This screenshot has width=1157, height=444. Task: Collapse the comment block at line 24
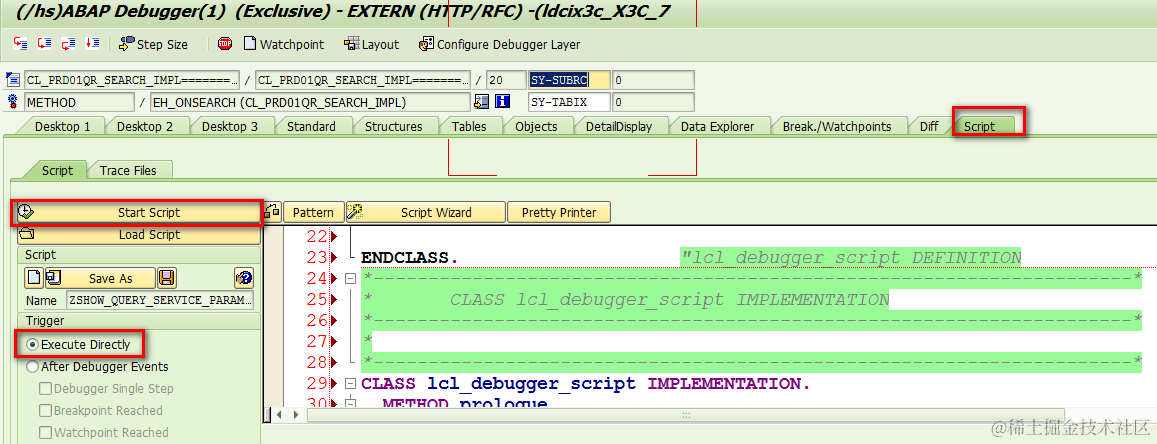click(350, 279)
